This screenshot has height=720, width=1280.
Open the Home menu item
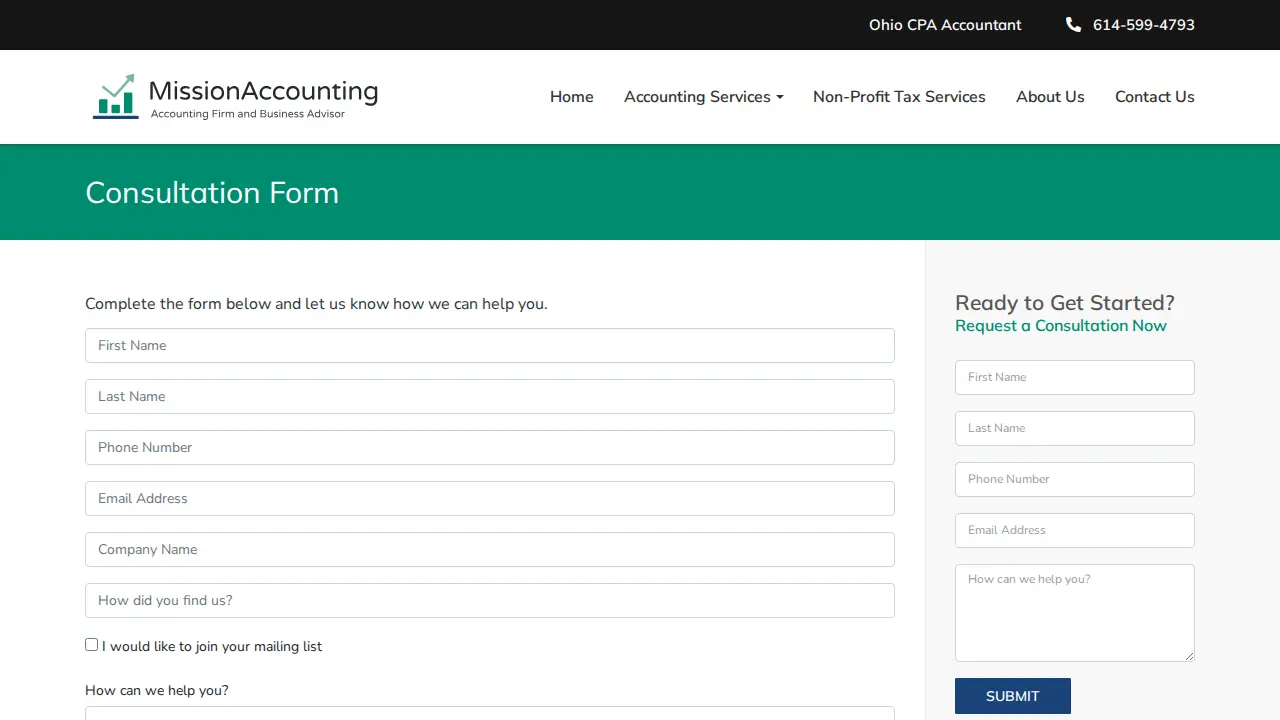pyautogui.click(x=572, y=97)
